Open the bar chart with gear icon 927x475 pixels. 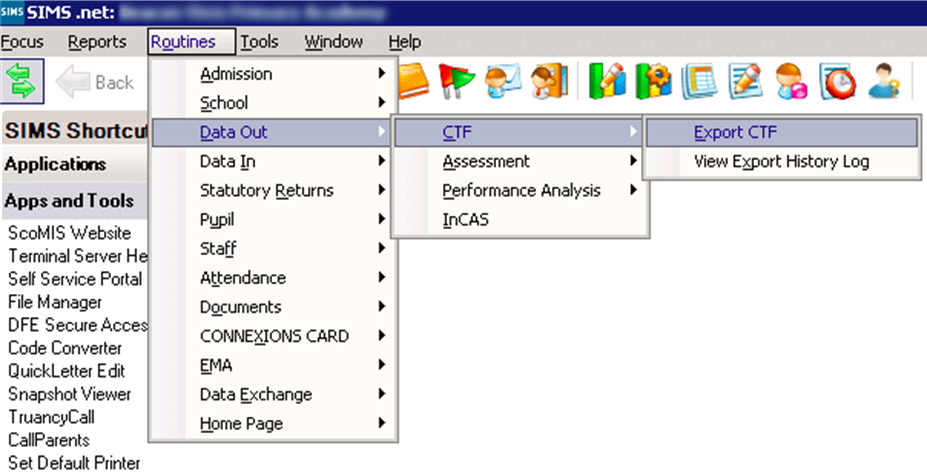pos(653,82)
